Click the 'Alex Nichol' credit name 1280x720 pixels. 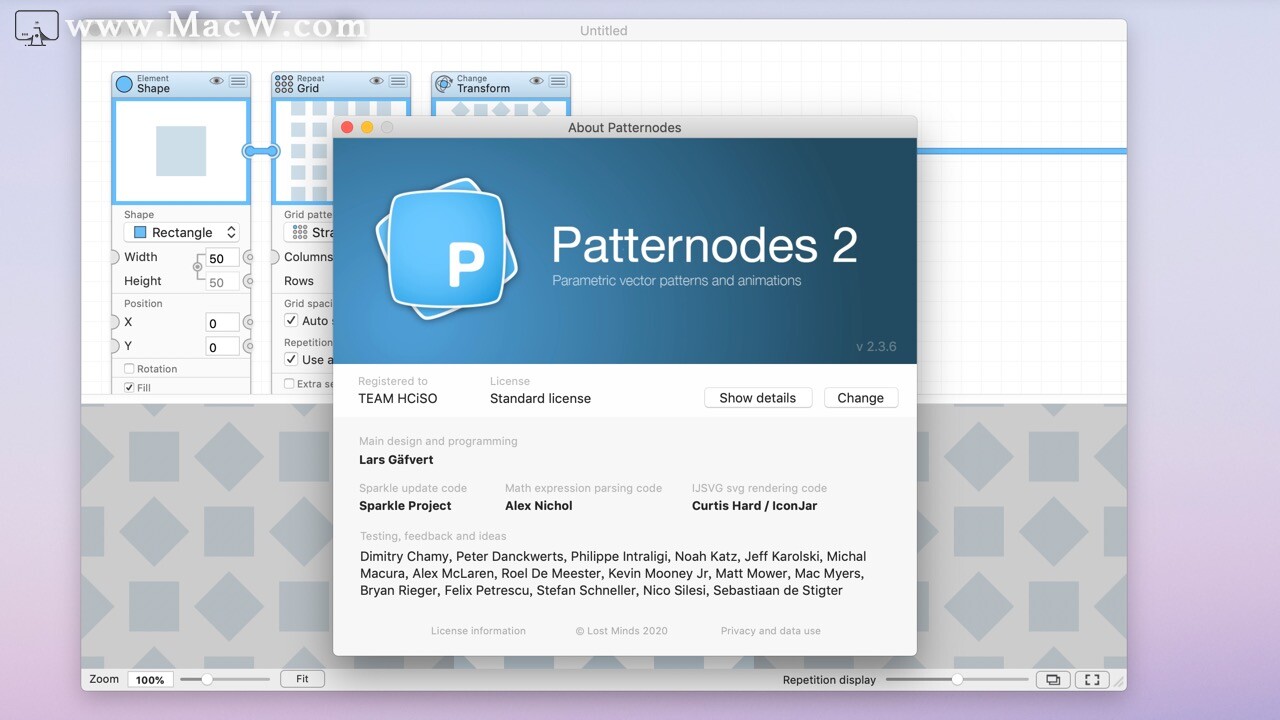pyautogui.click(x=539, y=506)
